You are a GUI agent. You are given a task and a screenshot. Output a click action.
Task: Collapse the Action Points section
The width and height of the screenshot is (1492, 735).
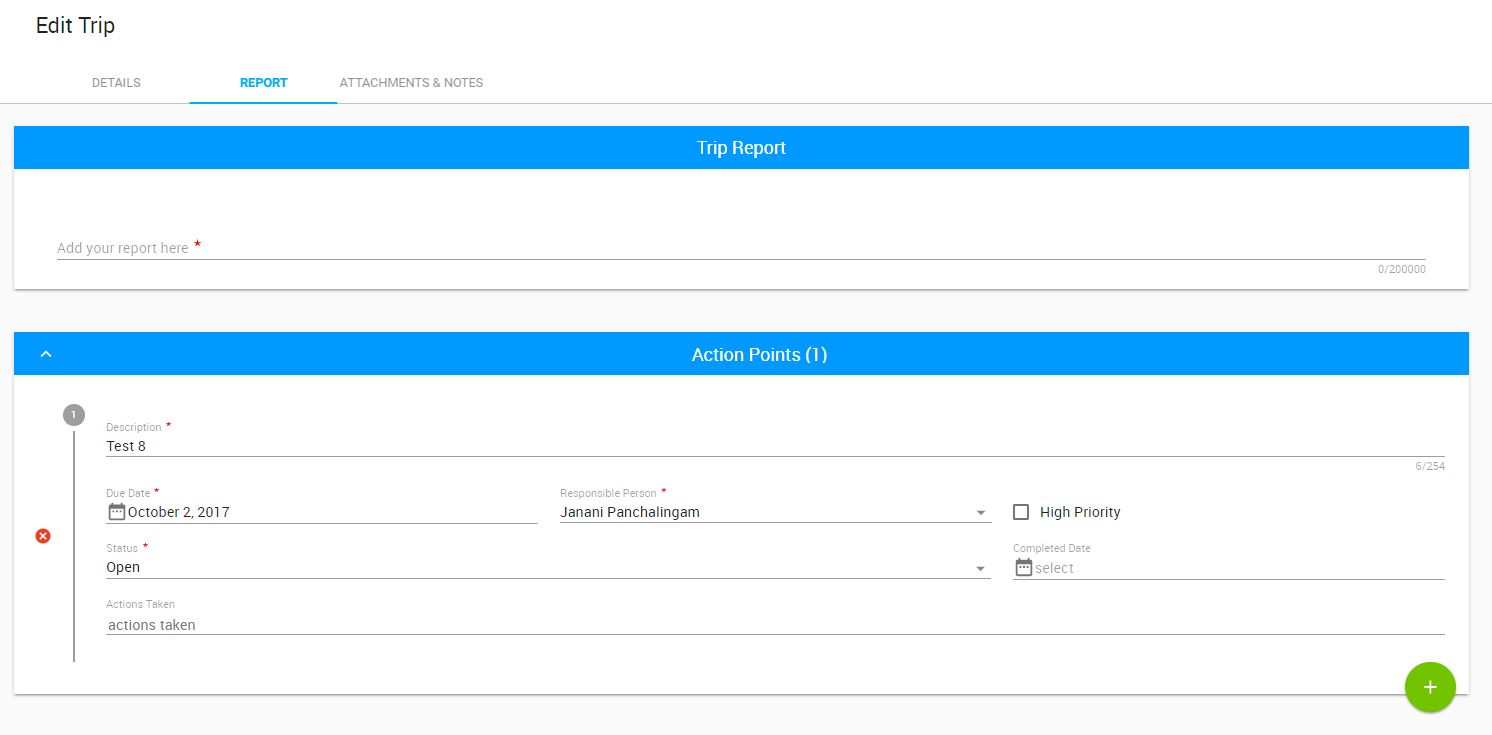tap(45, 353)
